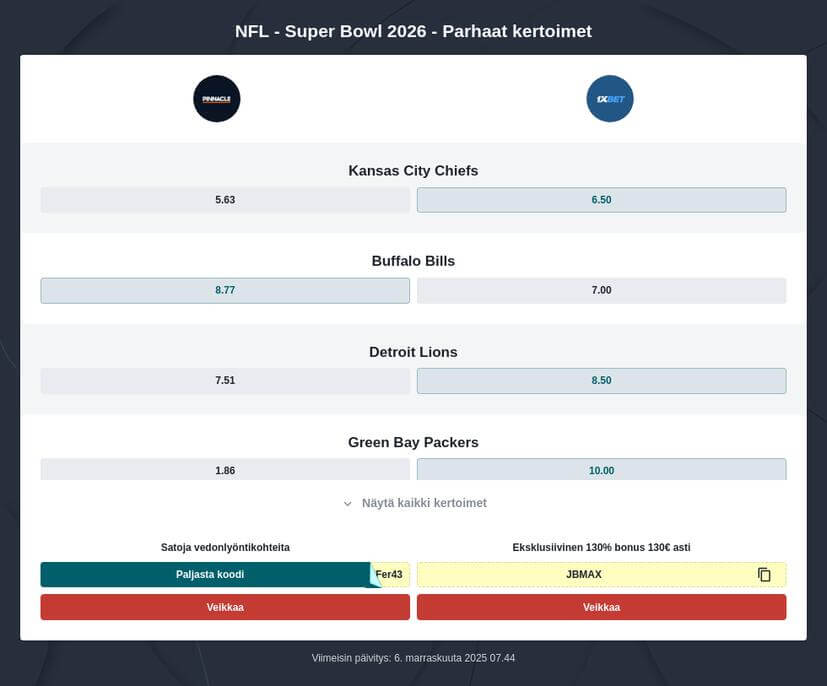Select 10.00 odds for Green Bay Packers
827x686 pixels.
tap(601, 469)
